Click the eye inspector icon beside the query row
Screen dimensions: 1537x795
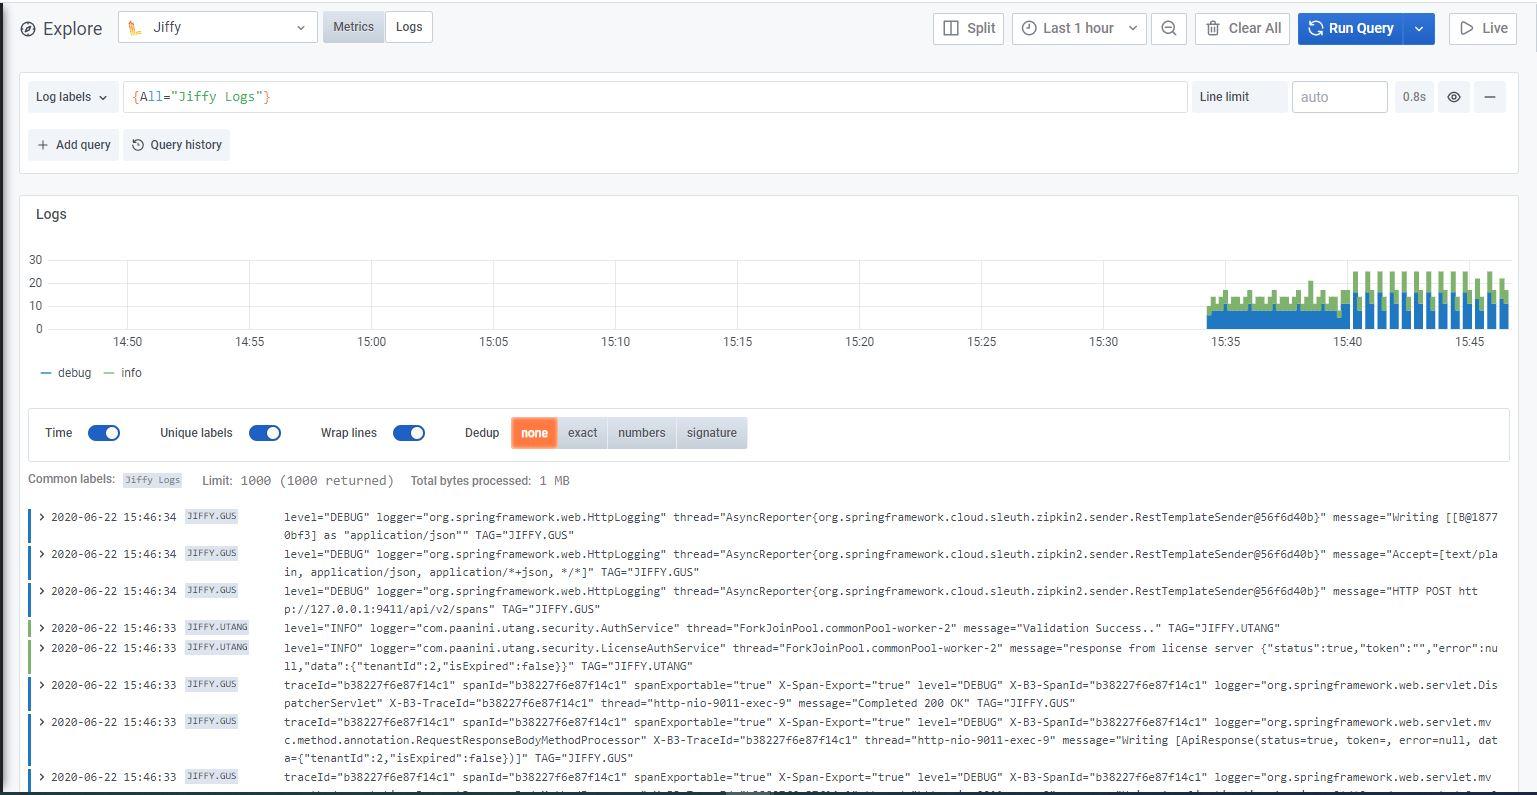click(1452, 96)
